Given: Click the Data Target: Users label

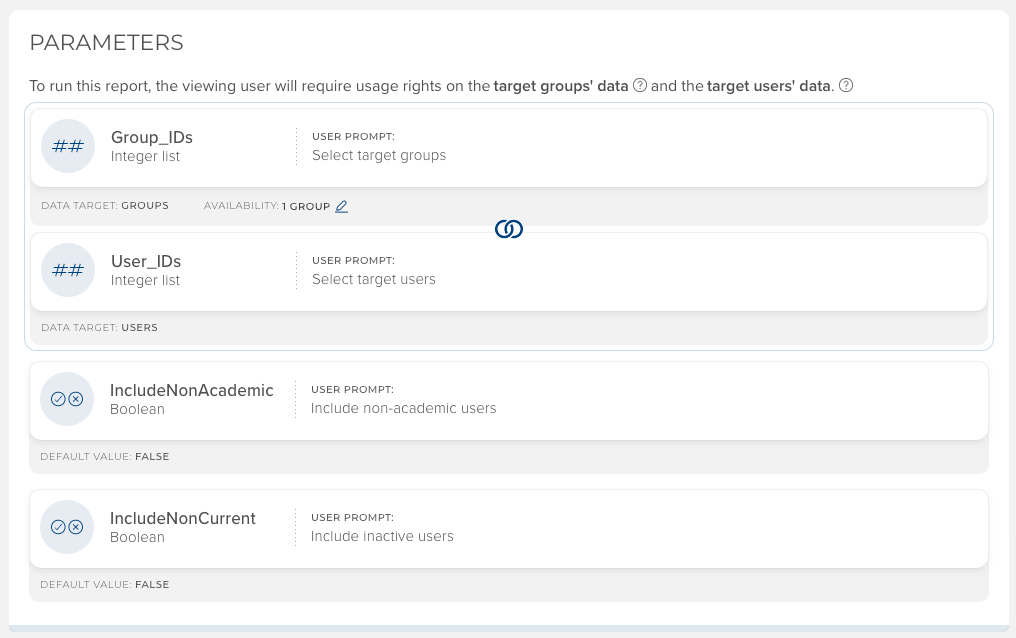Looking at the screenshot, I should pos(99,327).
